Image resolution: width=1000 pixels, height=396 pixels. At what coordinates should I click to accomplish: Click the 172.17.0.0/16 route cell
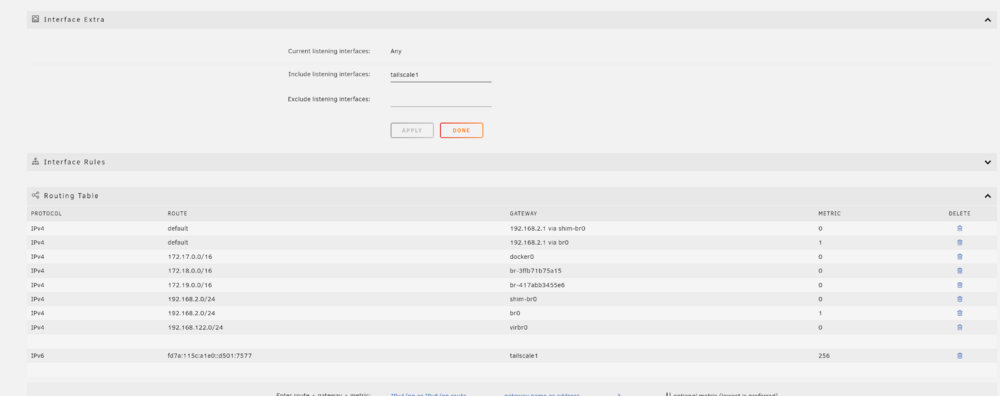click(190, 256)
